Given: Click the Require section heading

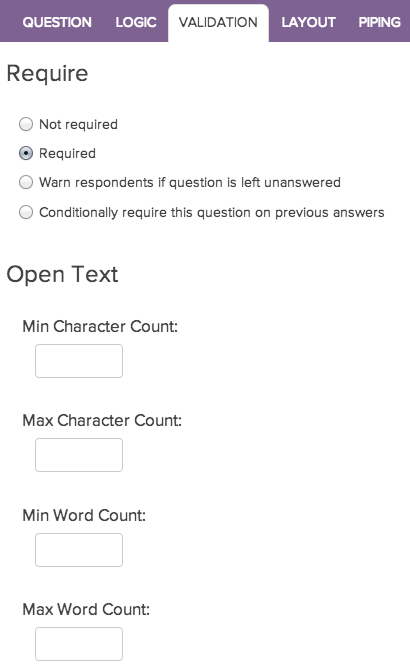Looking at the screenshot, I should [x=47, y=74].
